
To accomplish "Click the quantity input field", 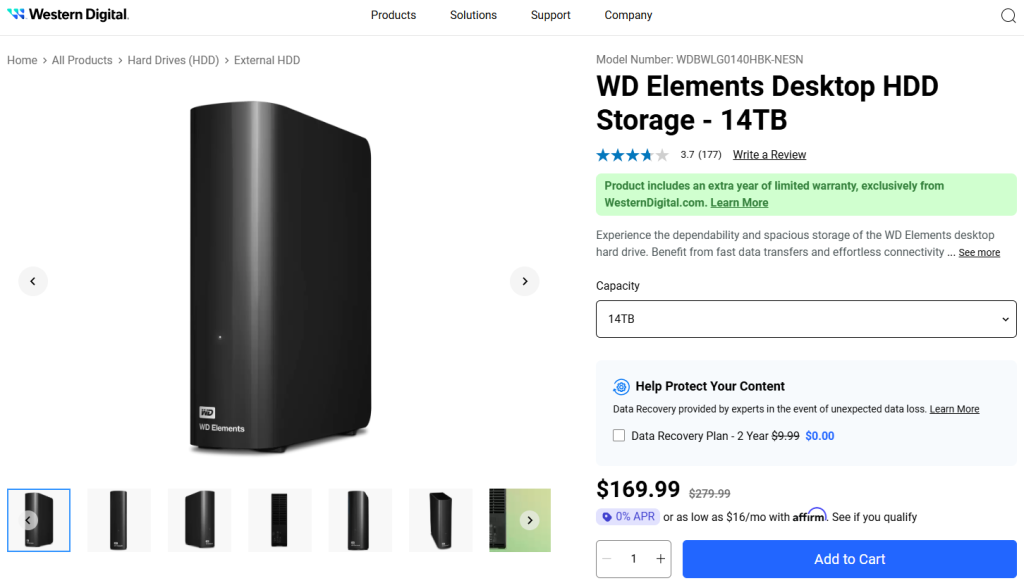I will pos(634,559).
